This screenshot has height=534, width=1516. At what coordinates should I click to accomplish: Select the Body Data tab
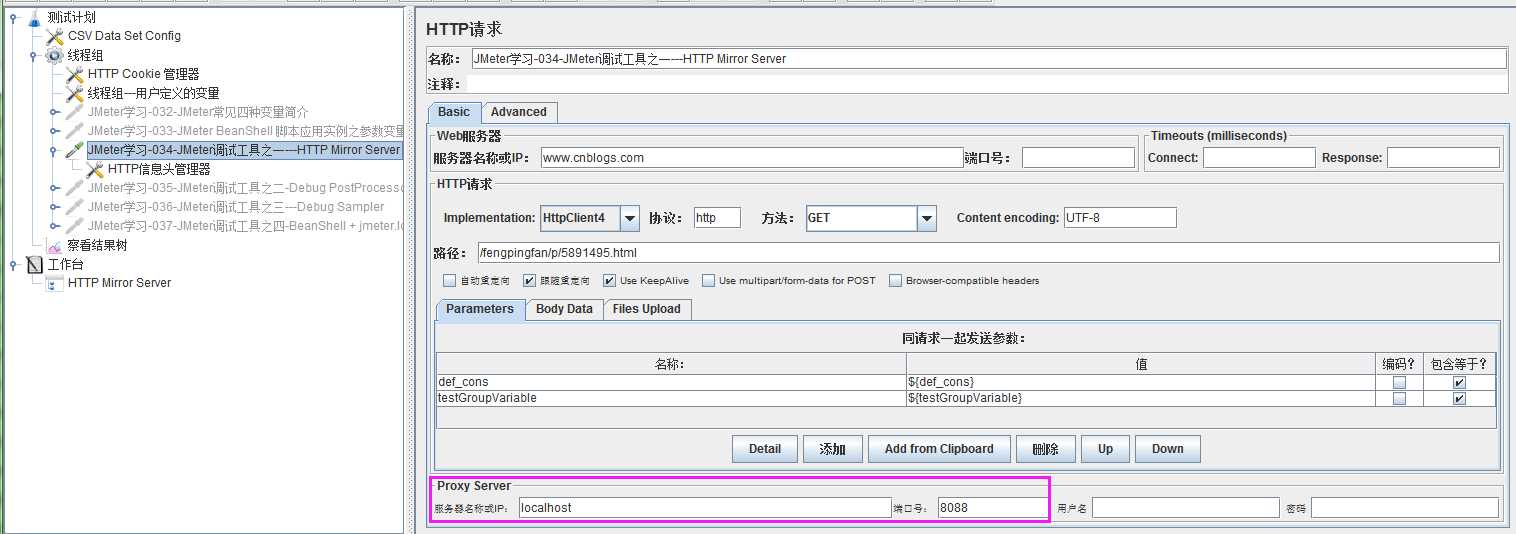(564, 309)
